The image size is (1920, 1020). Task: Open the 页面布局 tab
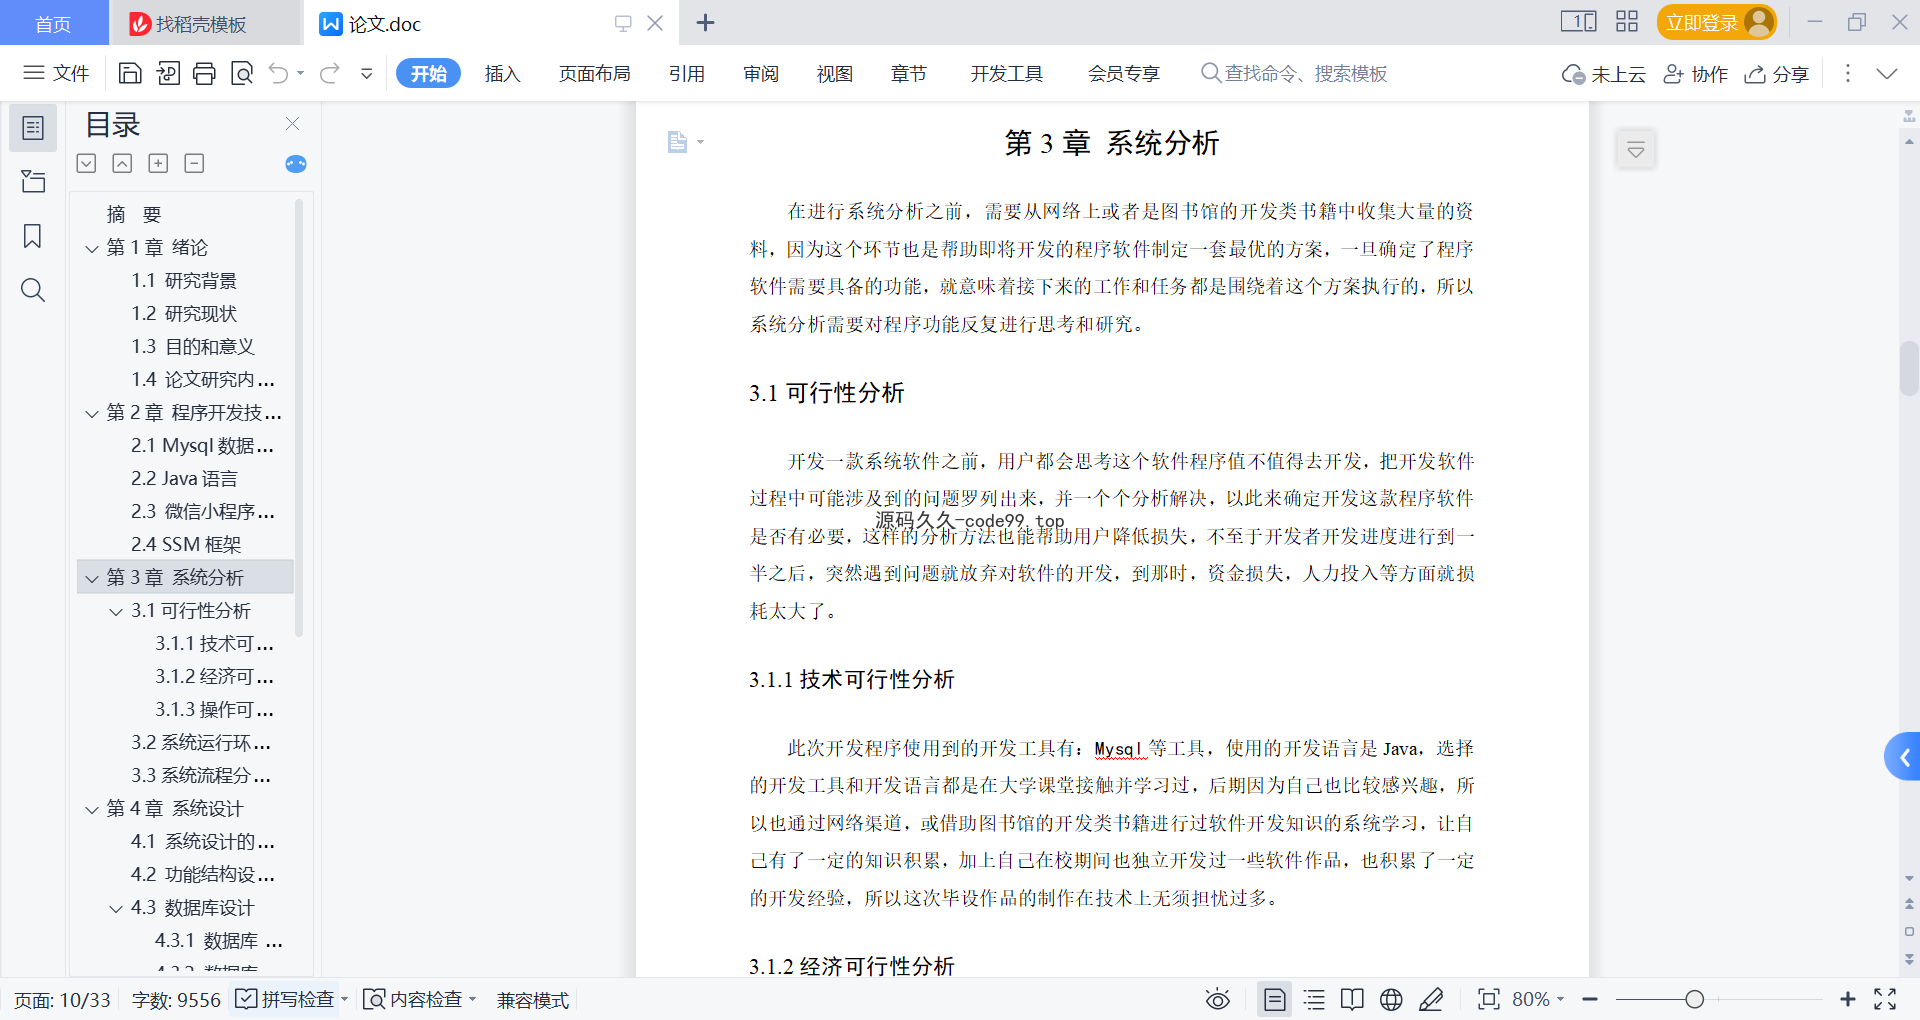pos(594,73)
